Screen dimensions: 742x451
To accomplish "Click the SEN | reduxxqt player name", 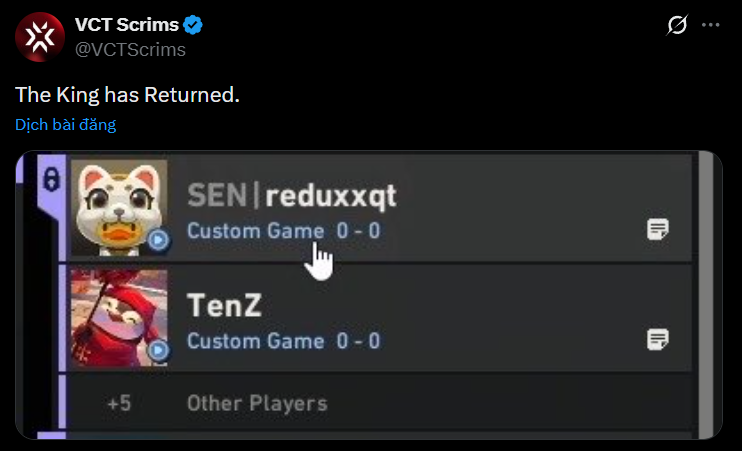I will click(x=292, y=197).
